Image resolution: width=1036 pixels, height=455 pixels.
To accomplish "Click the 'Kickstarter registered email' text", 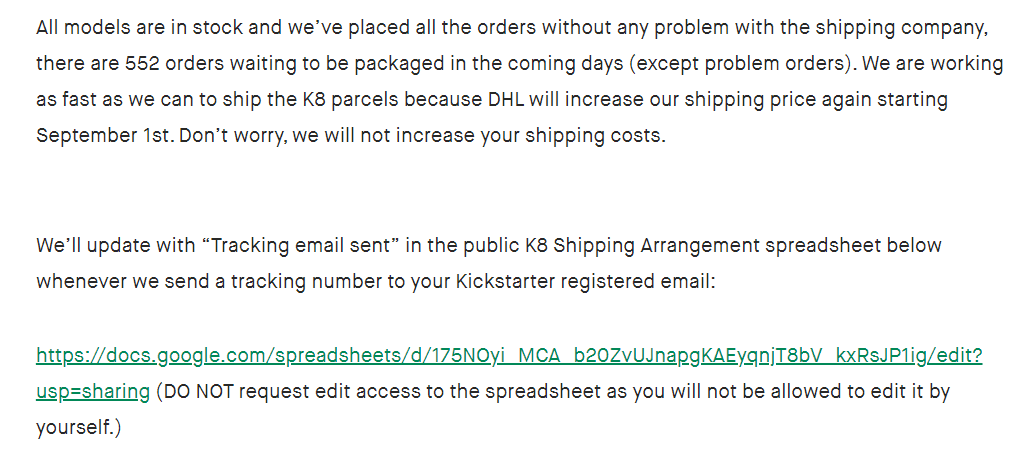I will point(585,282).
